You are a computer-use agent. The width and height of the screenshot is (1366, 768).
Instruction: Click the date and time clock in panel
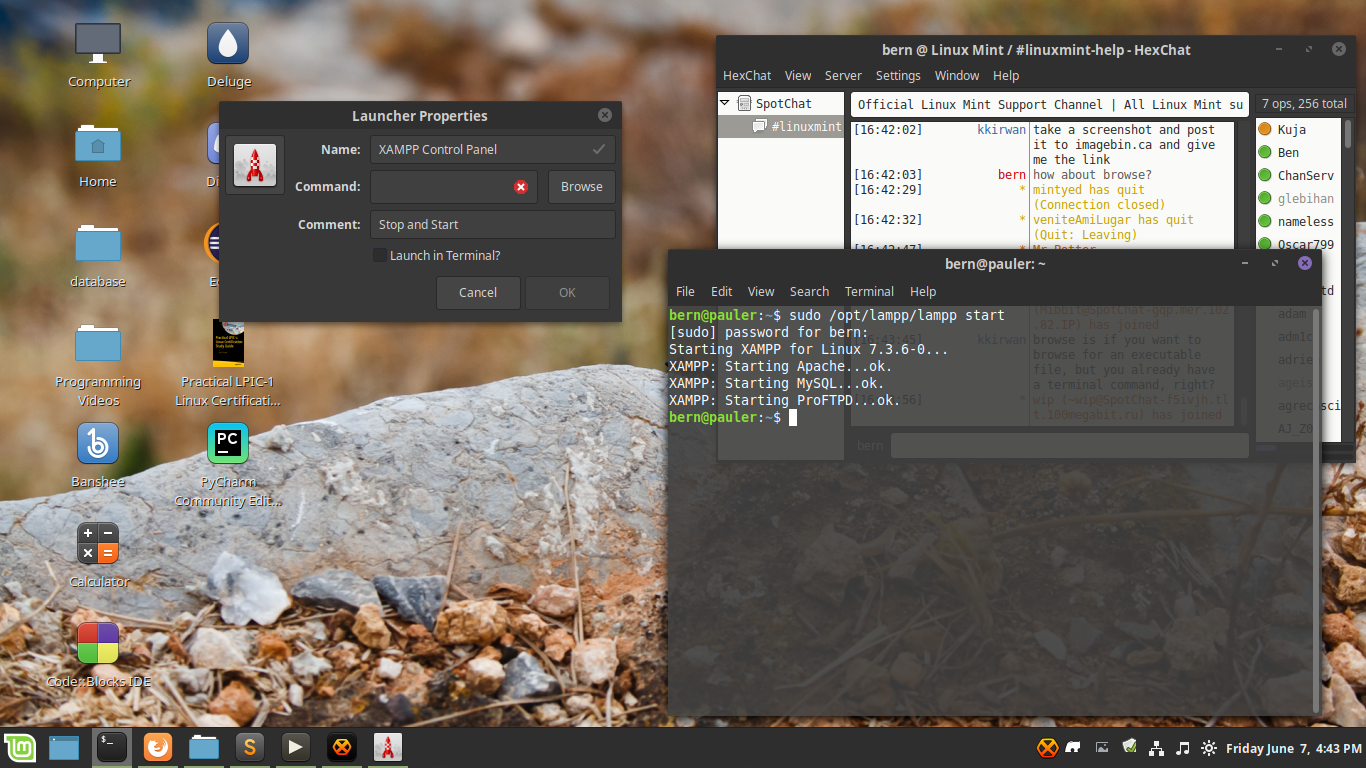pos(1293,747)
